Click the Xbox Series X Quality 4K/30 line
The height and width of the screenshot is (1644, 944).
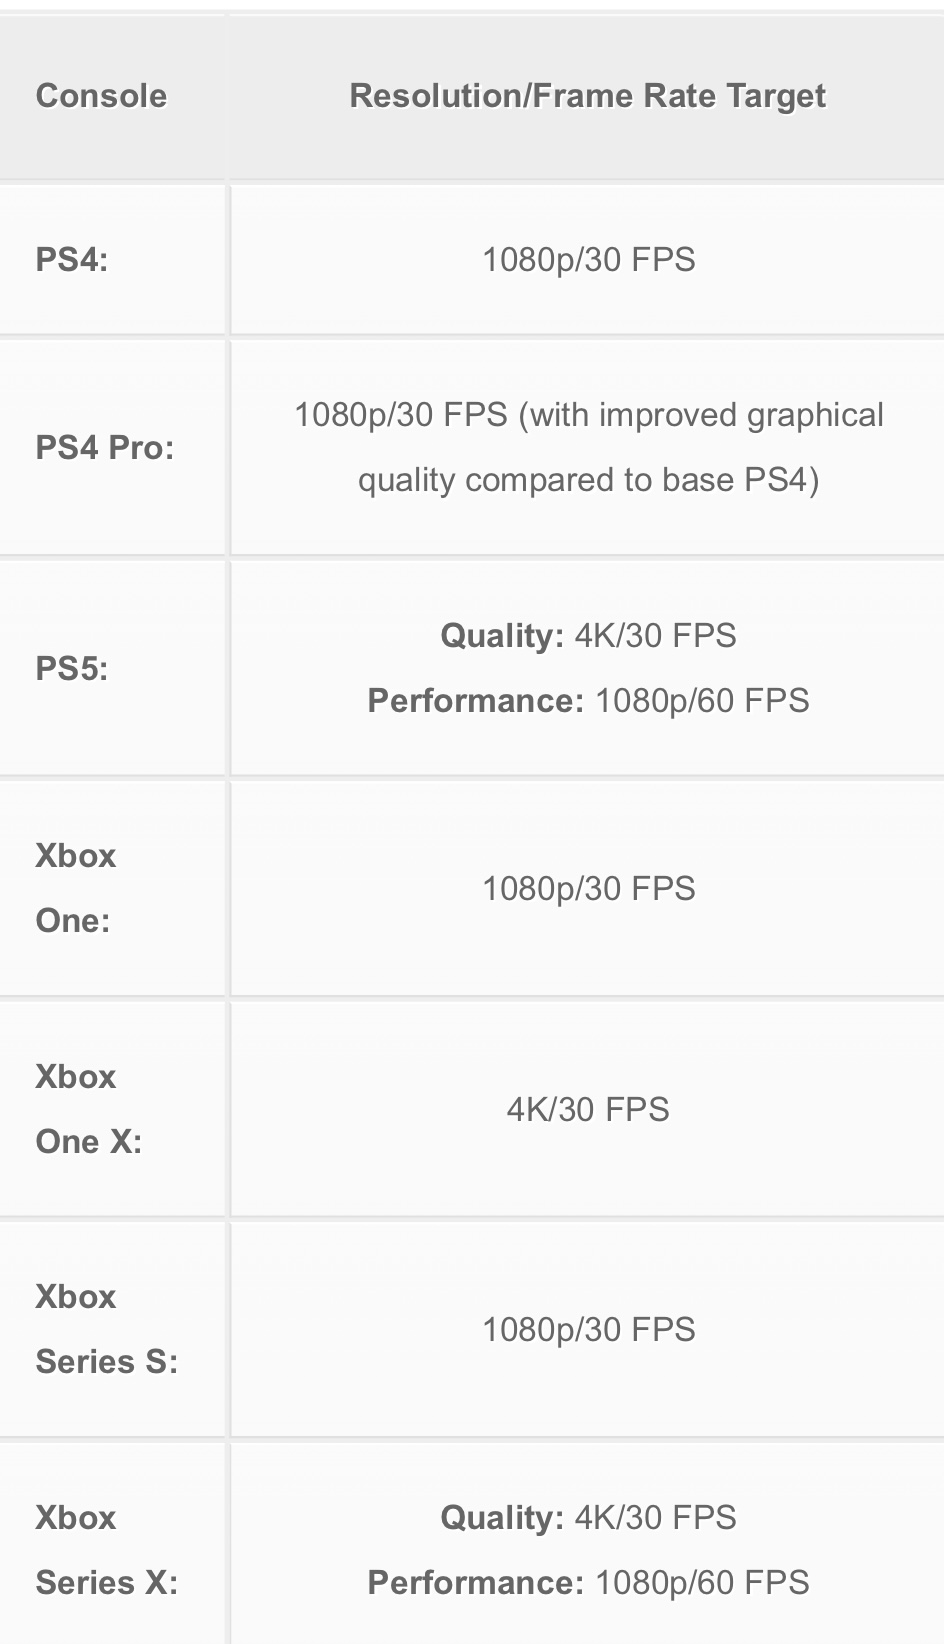[588, 1518]
